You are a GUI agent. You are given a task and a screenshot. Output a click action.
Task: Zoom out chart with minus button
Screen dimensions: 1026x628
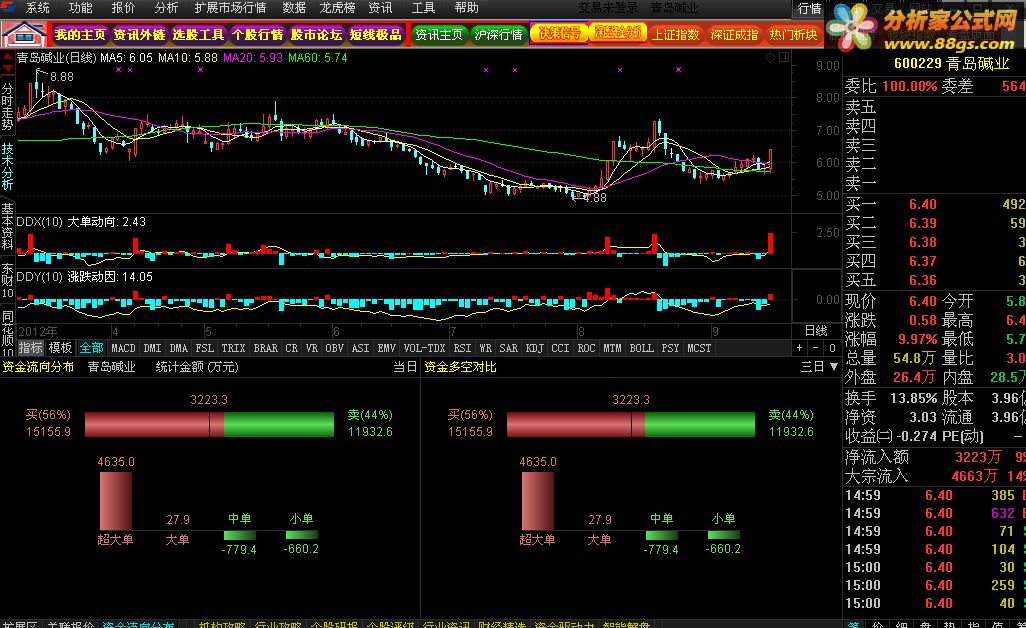(x=815, y=348)
